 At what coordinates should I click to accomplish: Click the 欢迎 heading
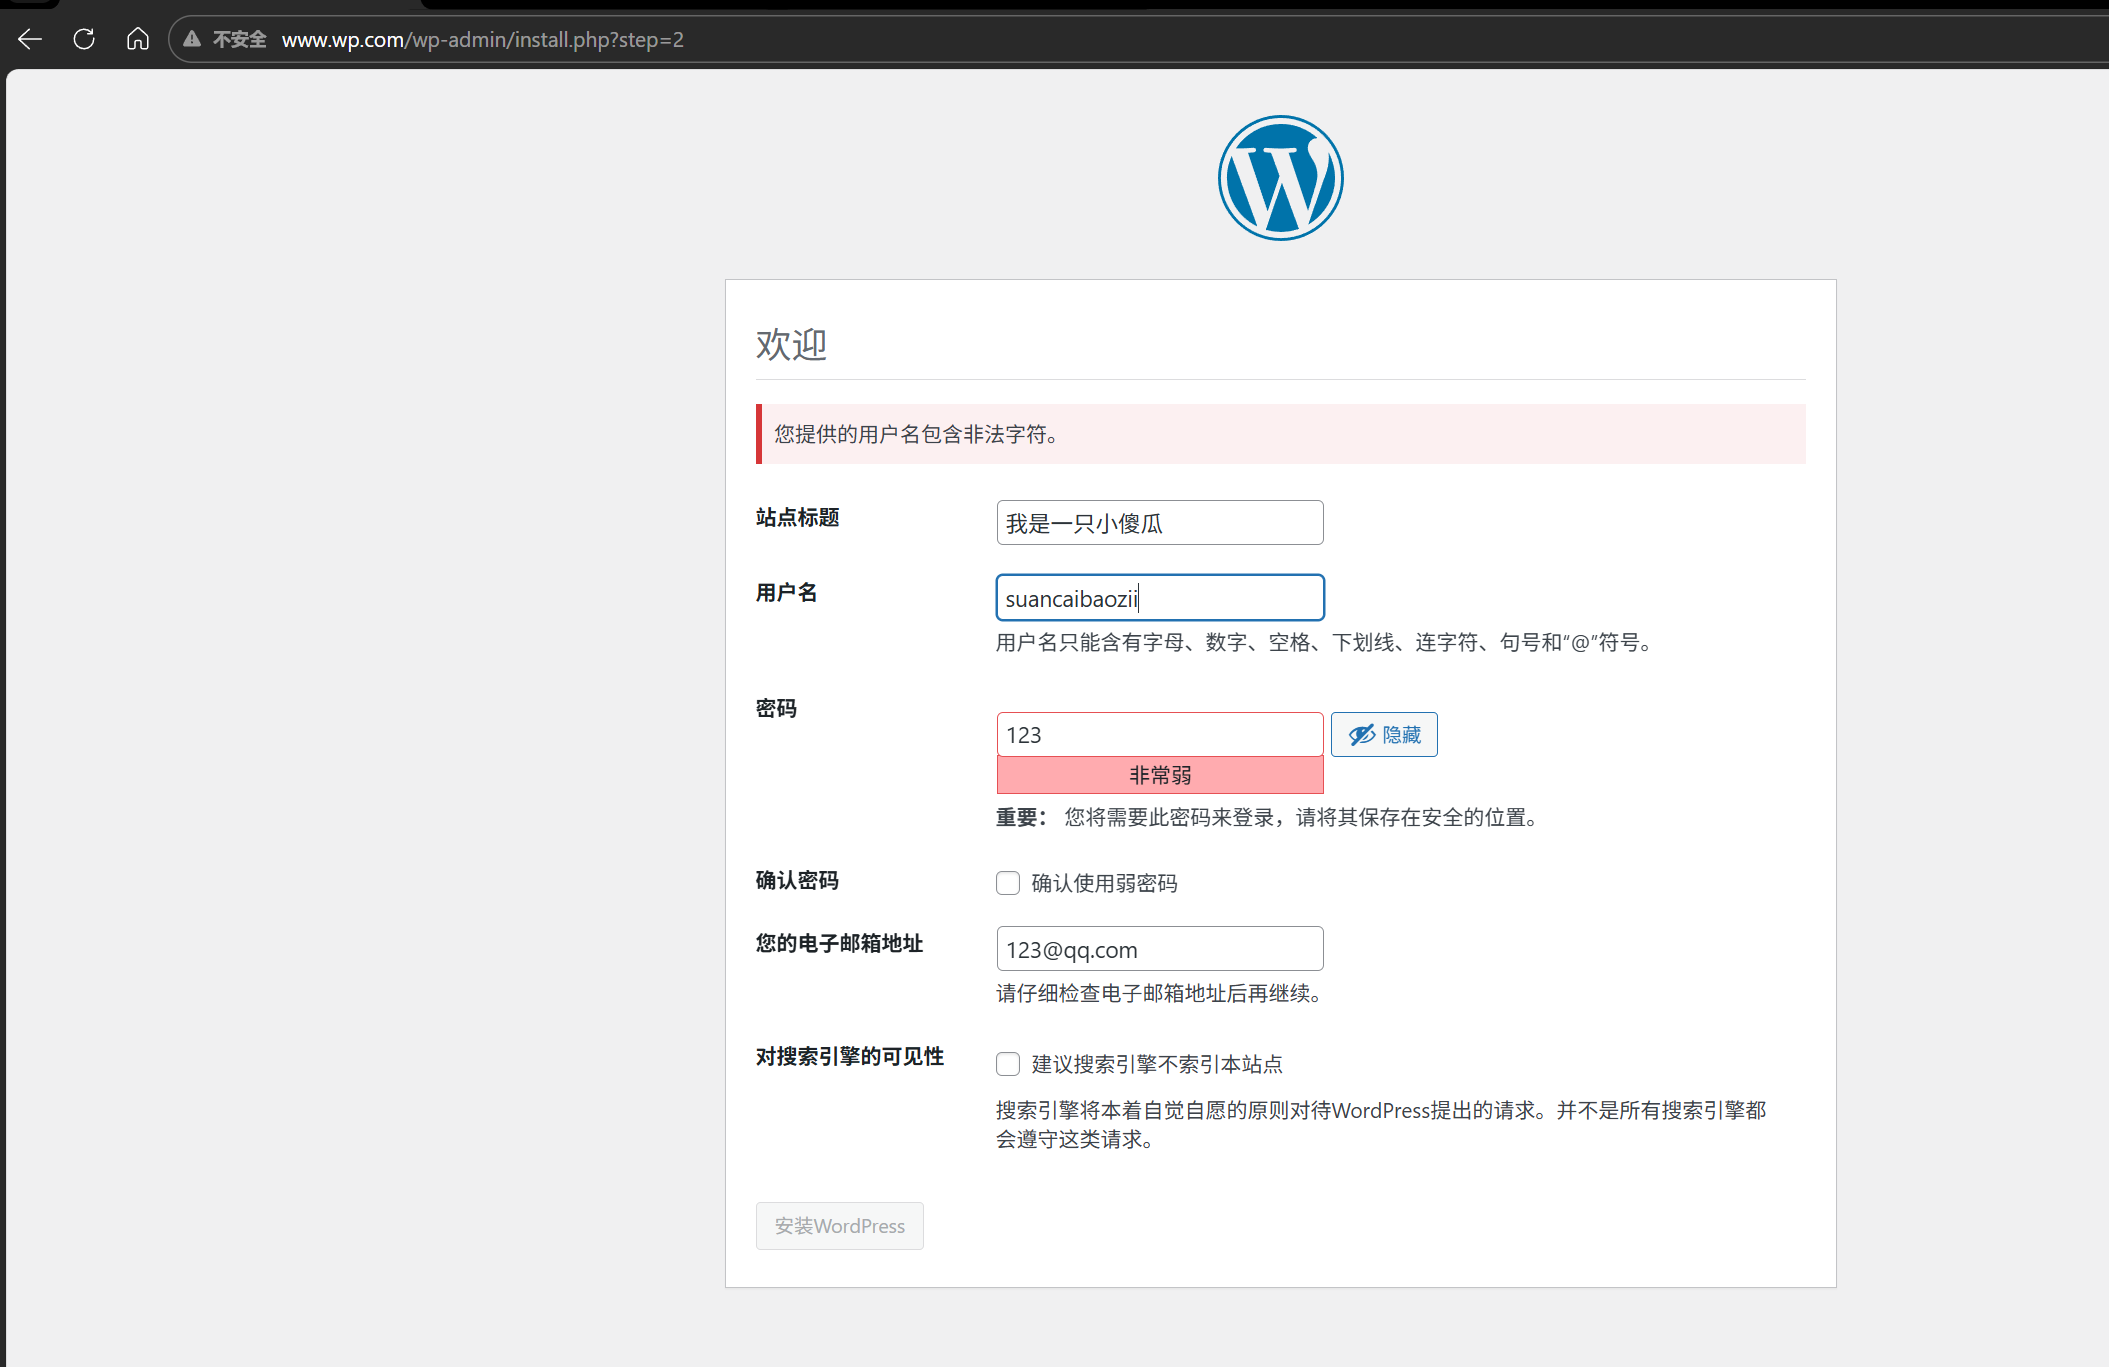tap(791, 344)
